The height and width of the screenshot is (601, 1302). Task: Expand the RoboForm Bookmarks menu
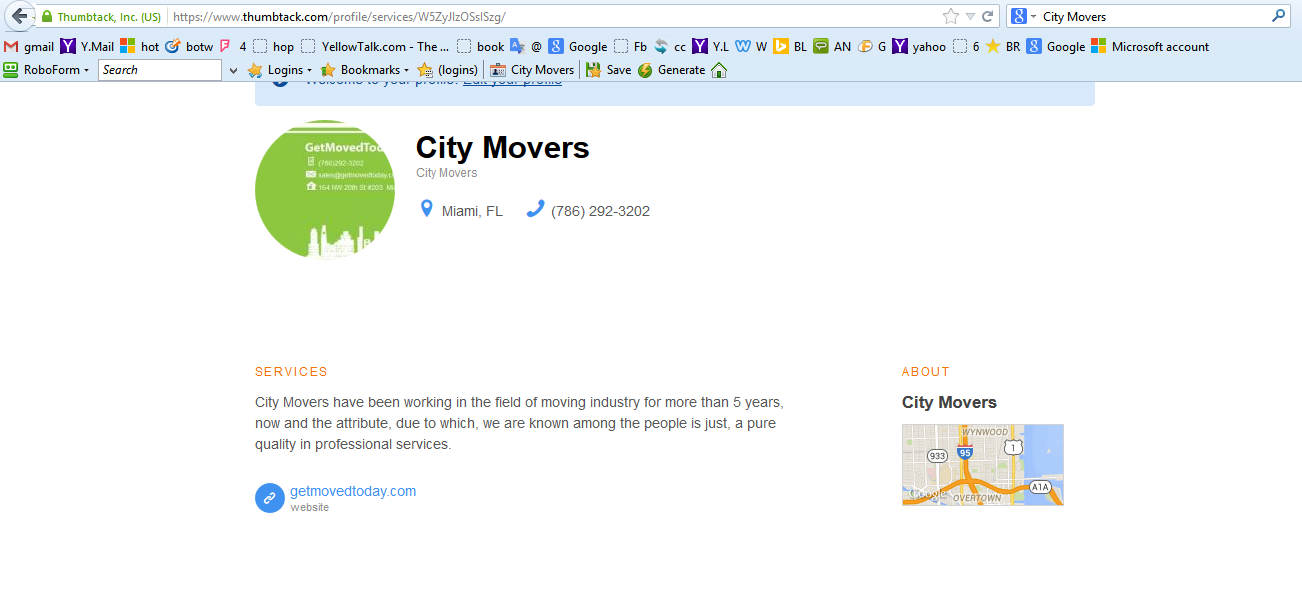coord(365,70)
